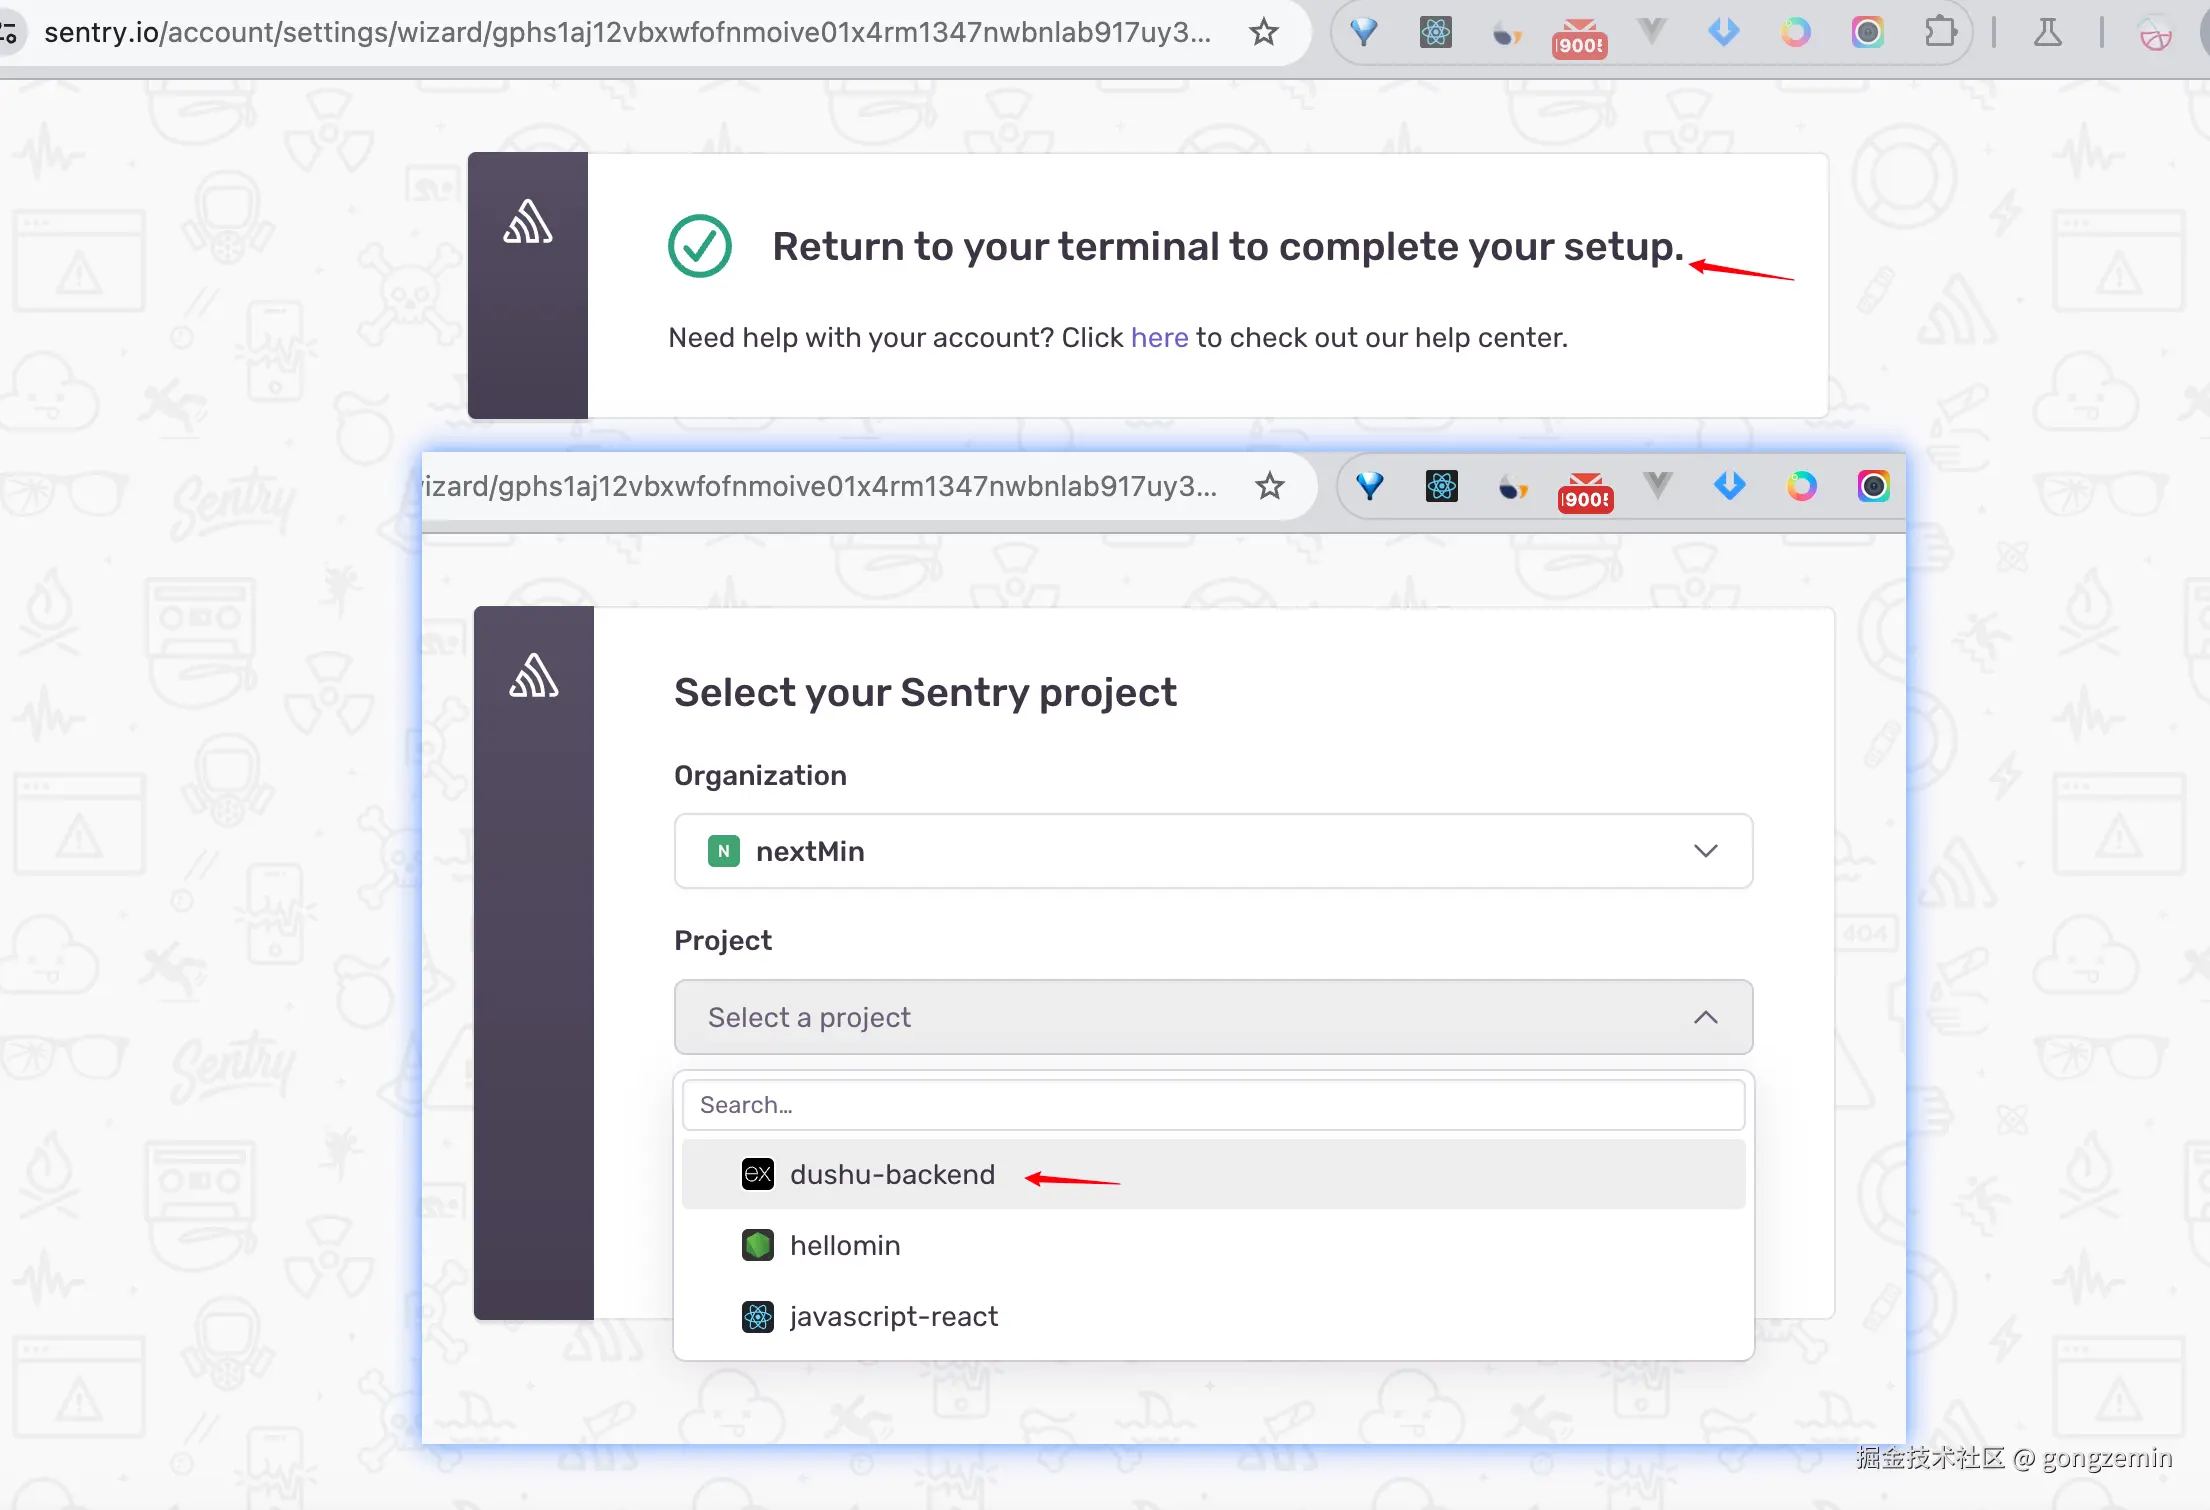
Task: Click the blue down-arrow extension in top toolbar
Action: tap(1723, 33)
